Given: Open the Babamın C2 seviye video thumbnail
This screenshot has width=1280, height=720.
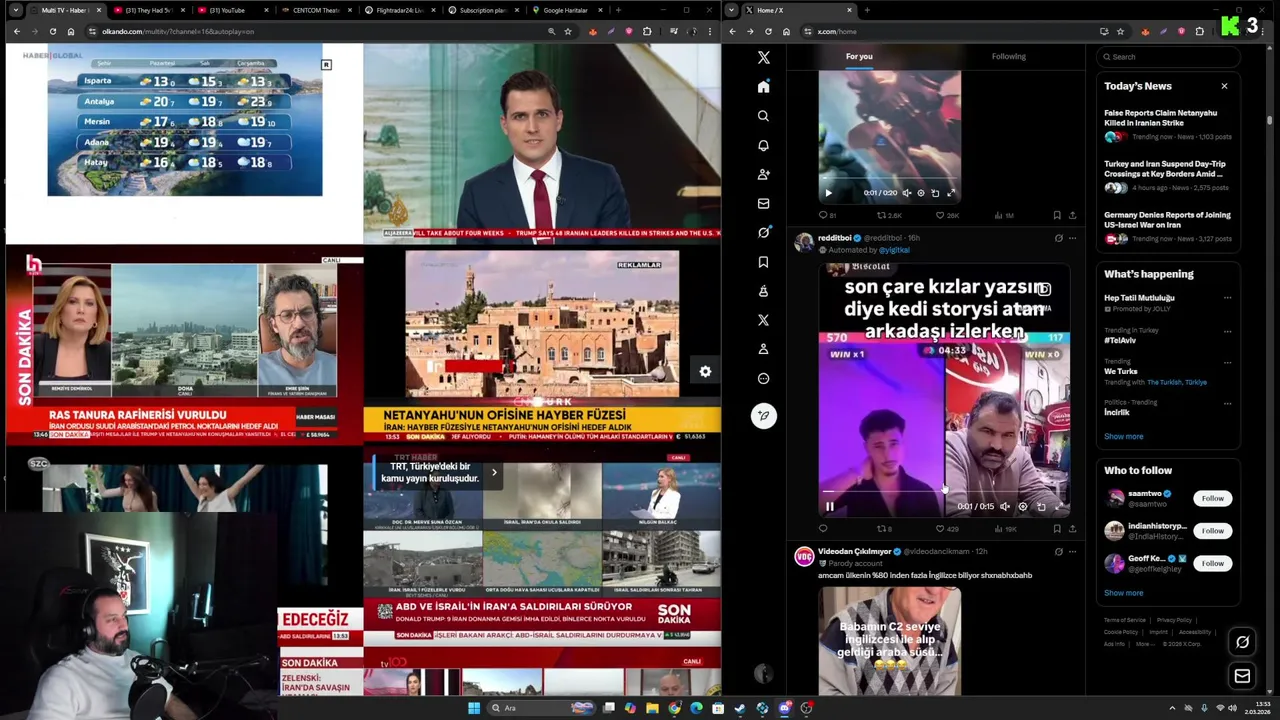Looking at the screenshot, I should coord(890,641).
